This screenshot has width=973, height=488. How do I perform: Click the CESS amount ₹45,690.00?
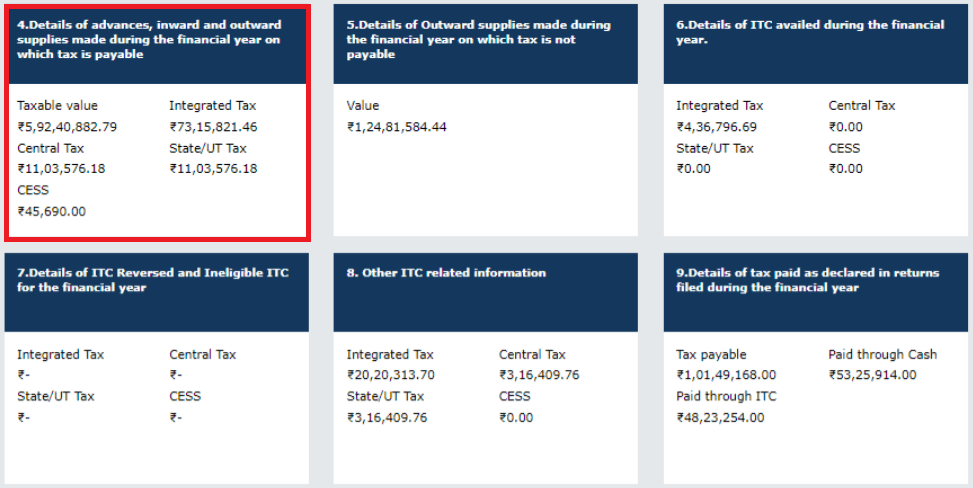pos(52,212)
